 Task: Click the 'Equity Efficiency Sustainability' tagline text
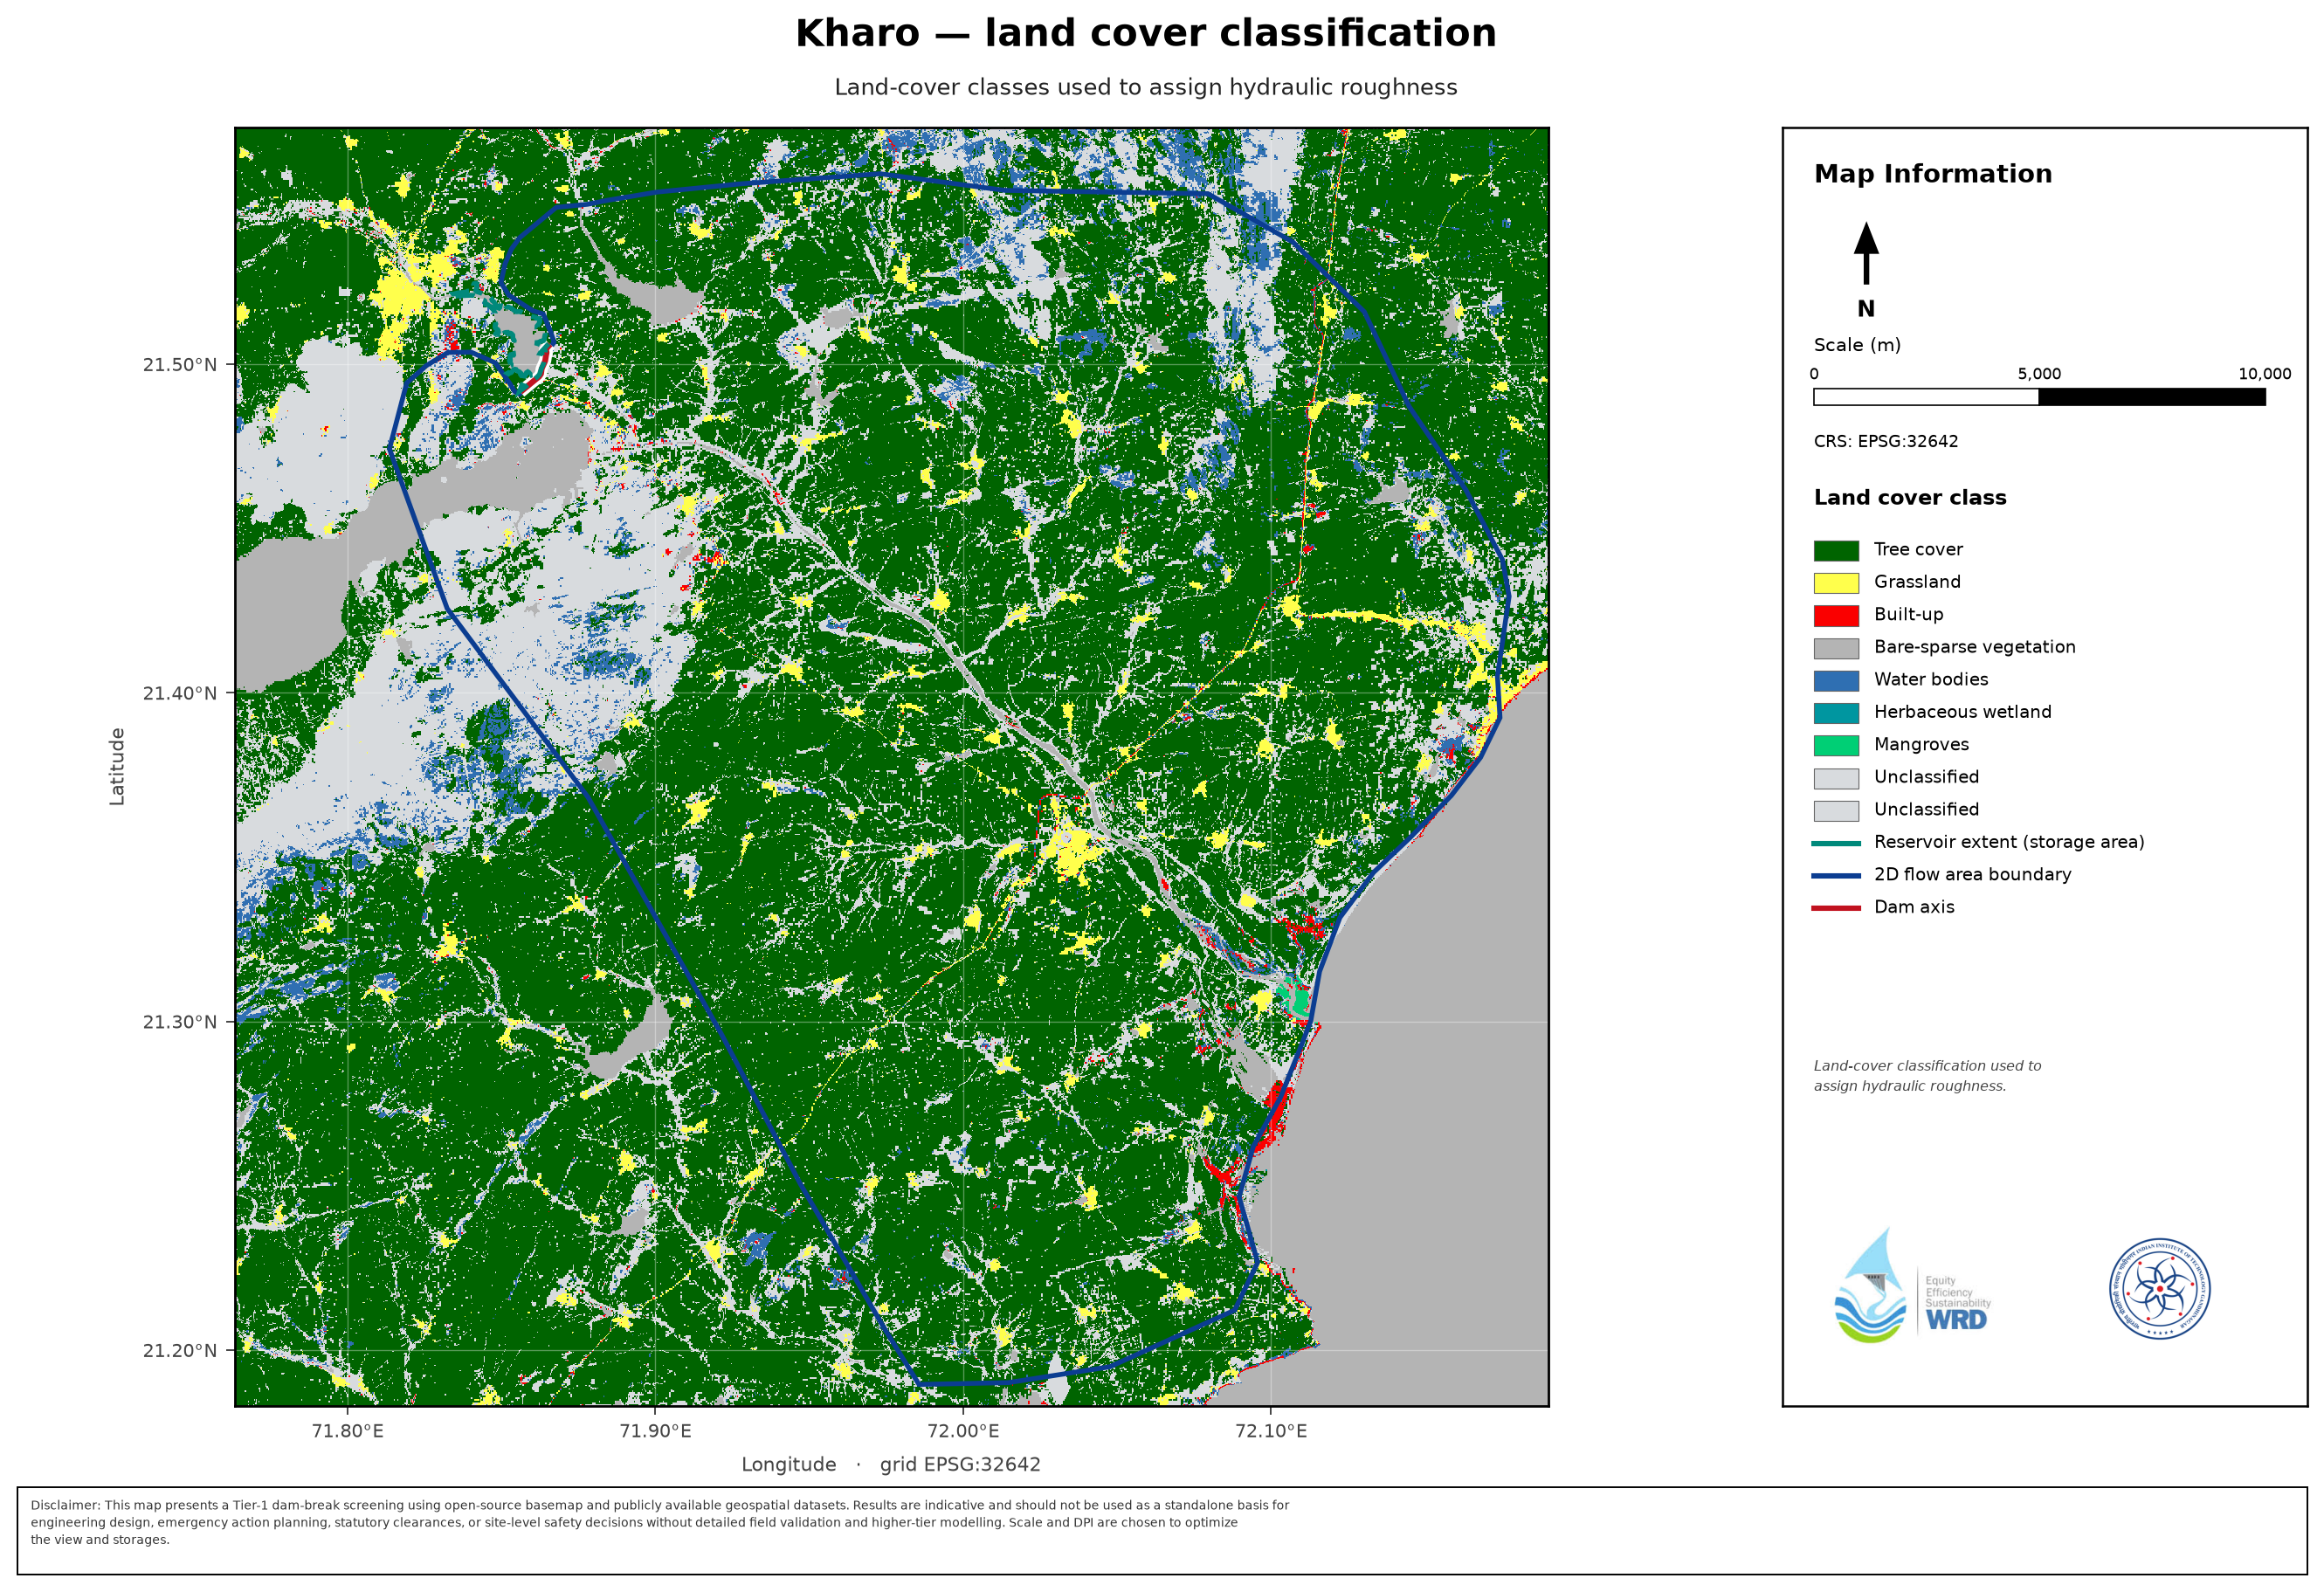(x=1958, y=1292)
